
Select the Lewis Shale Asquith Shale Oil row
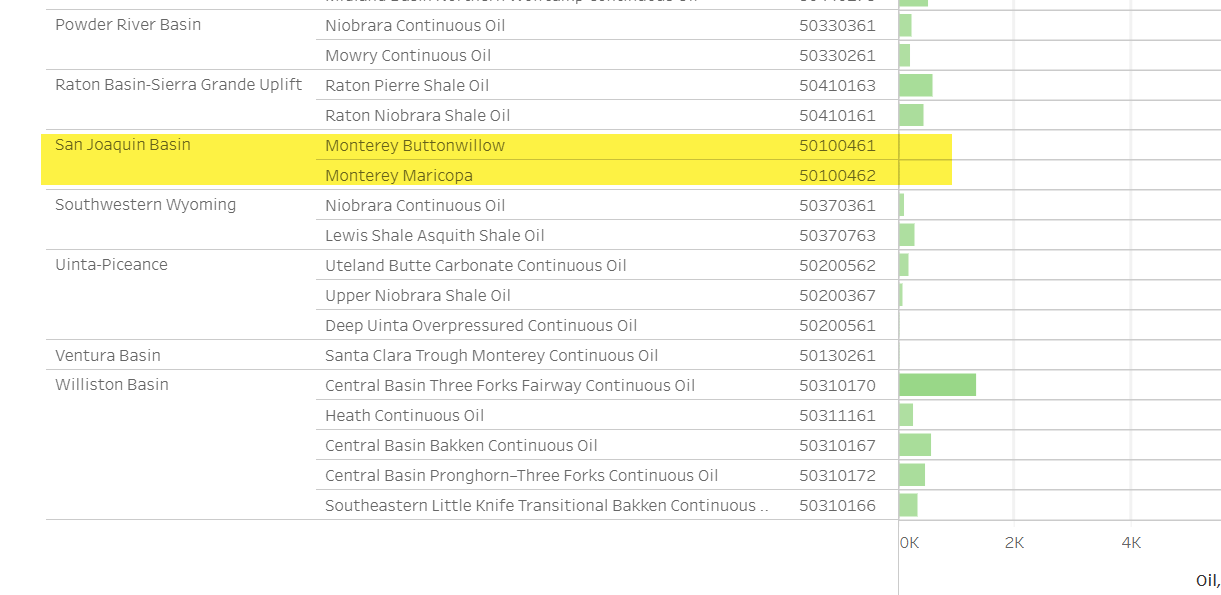(x=434, y=236)
